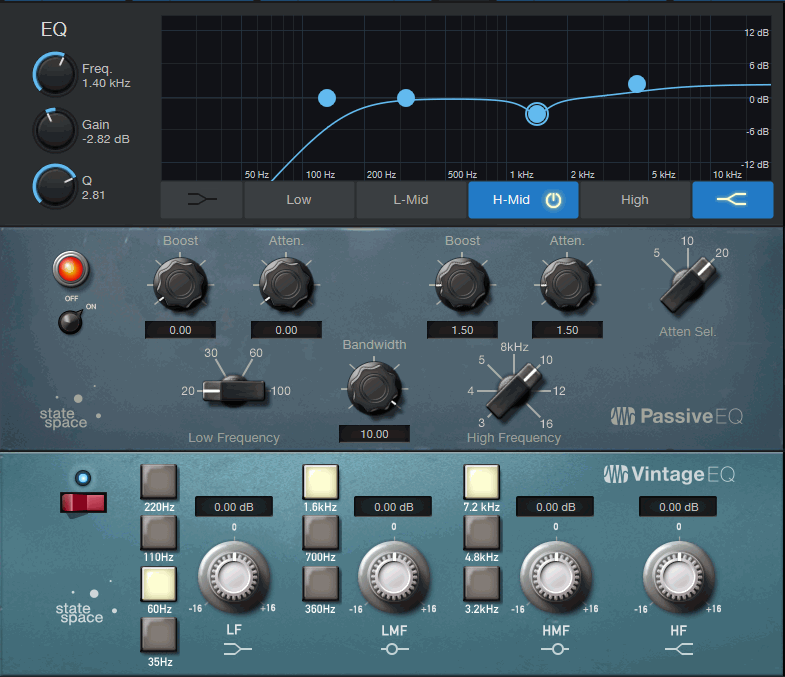
Task: Click the LF gain knob
Action: tap(234, 577)
